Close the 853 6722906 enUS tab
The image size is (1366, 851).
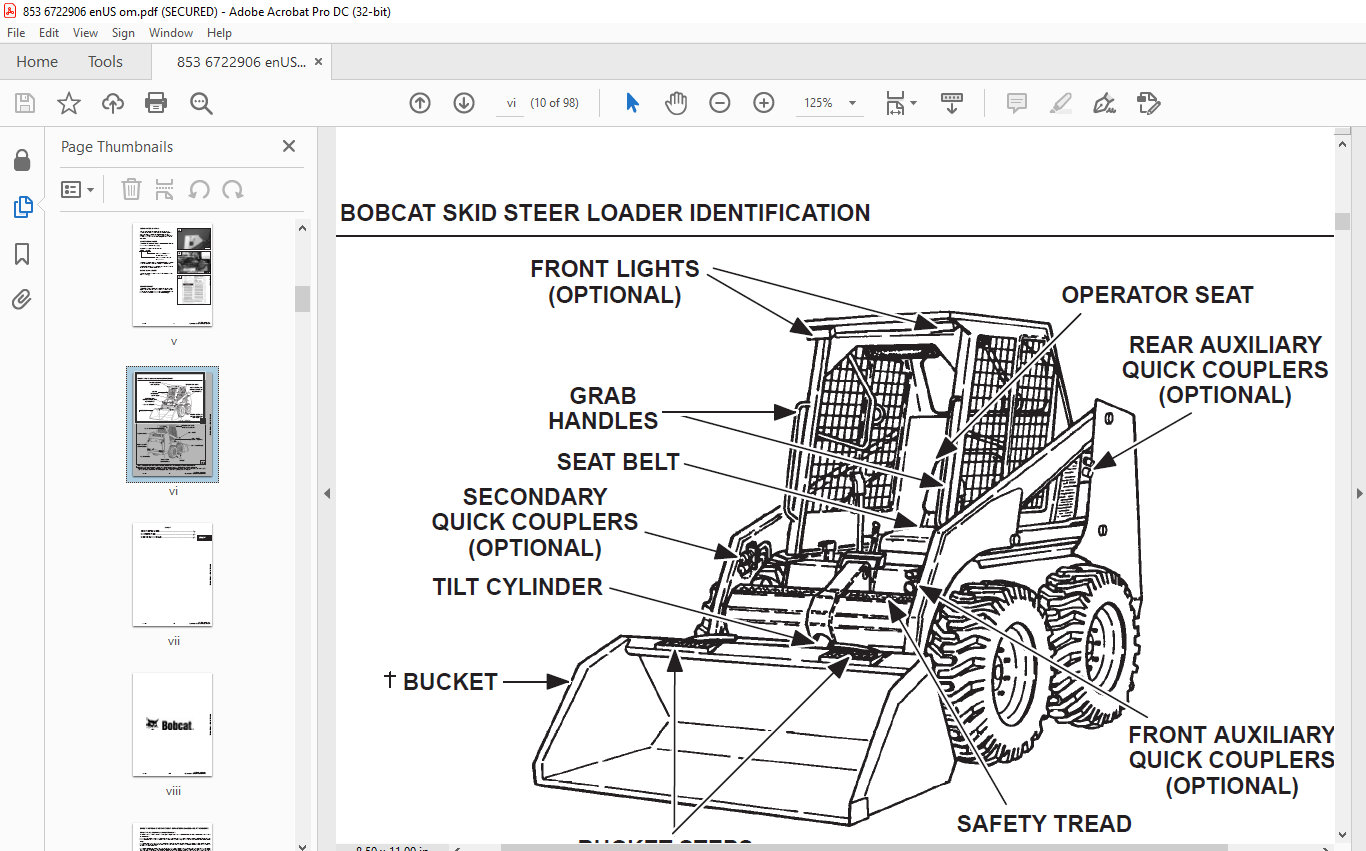(318, 61)
